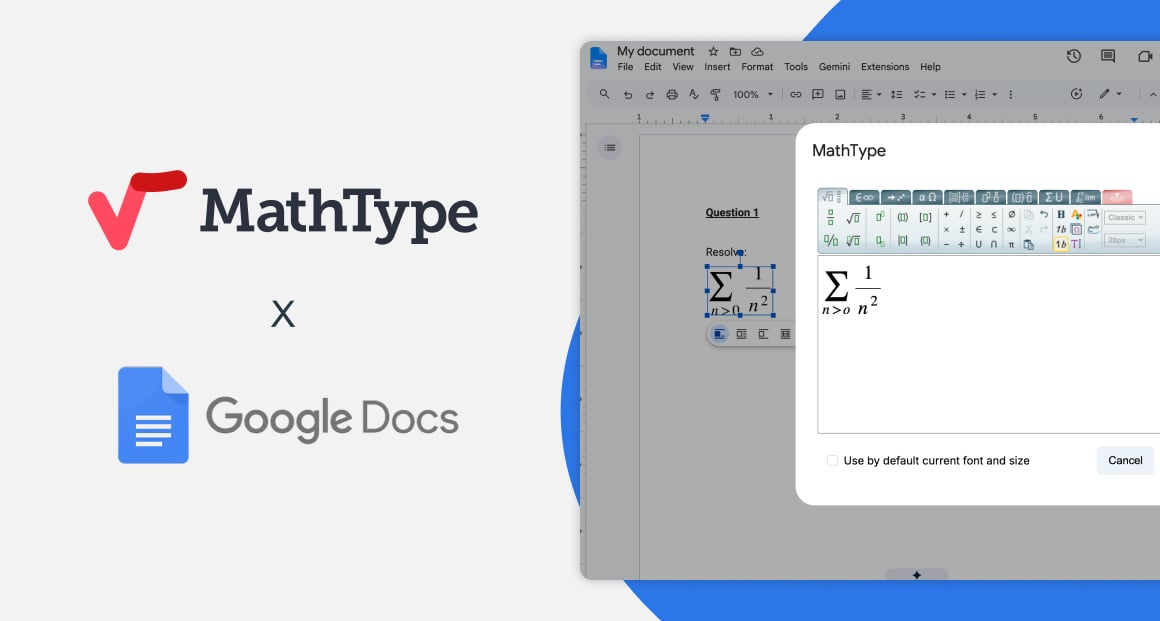Click the insert link icon
The width and height of the screenshot is (1160, 621).
click(795, 95)
